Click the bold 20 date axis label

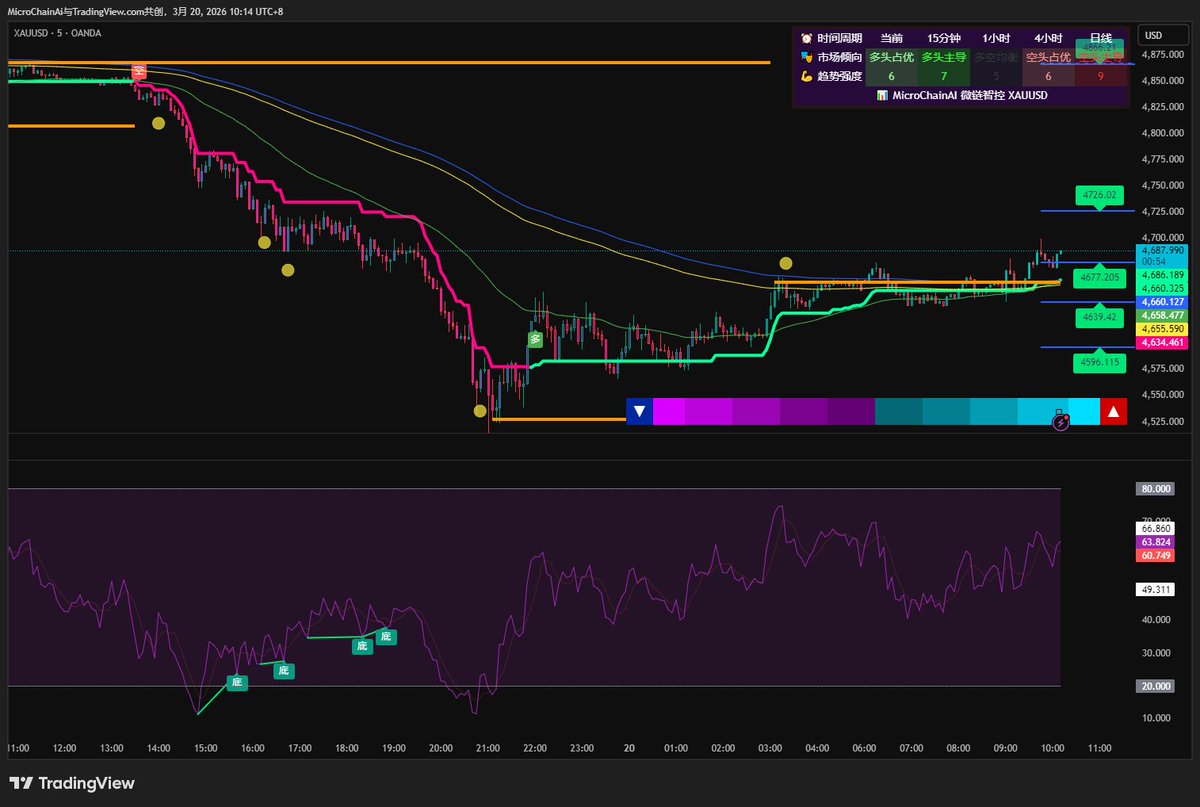(629, 747)
